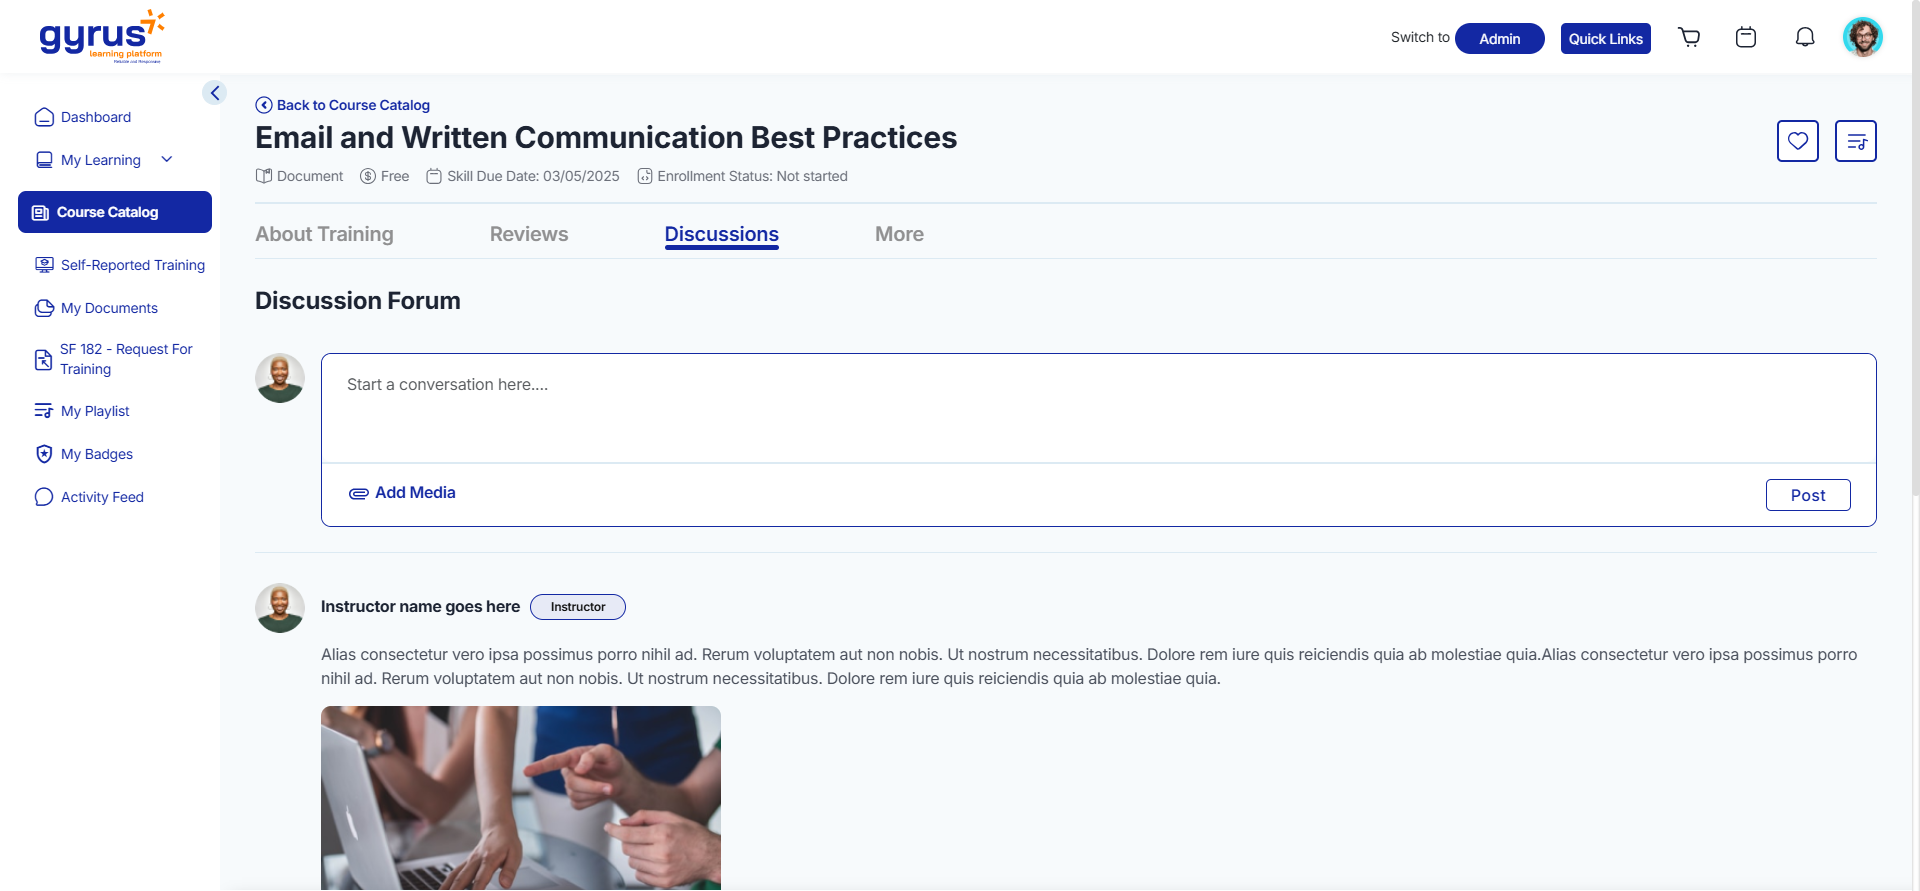The height and width of the screenshot is (891, 1920).
Task: Open the More tab
Action: point(899,234)
